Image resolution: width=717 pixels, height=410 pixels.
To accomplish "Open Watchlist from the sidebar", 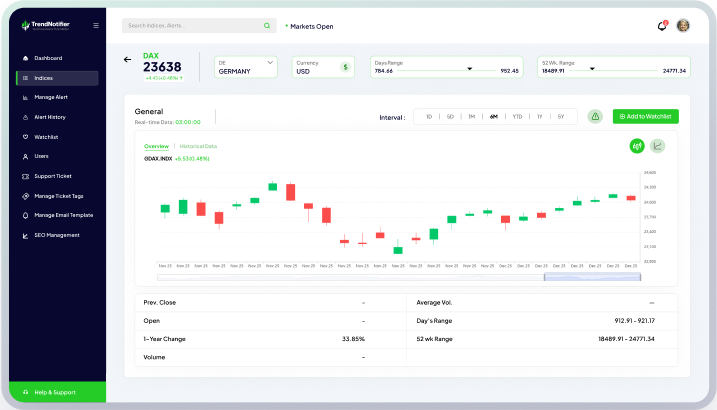I will (47, 137).
